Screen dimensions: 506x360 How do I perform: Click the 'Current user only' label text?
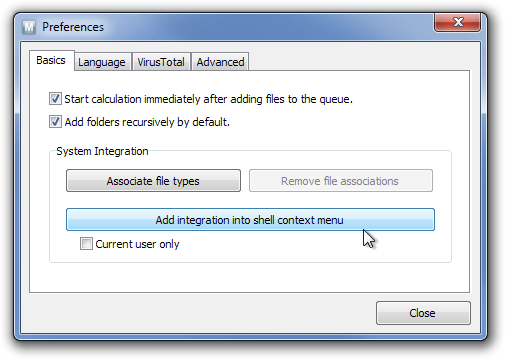click(x=137, y=244)
